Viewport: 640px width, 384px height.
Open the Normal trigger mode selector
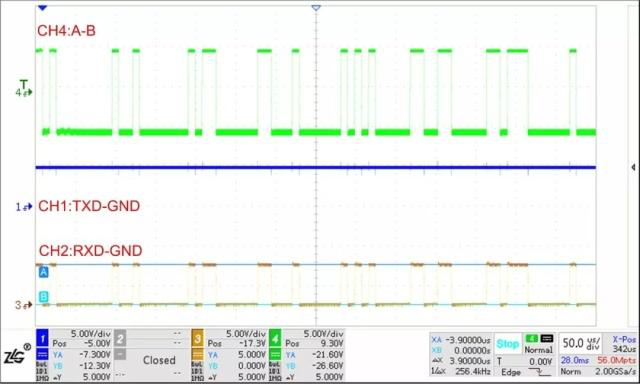click(x=539, y=350)
